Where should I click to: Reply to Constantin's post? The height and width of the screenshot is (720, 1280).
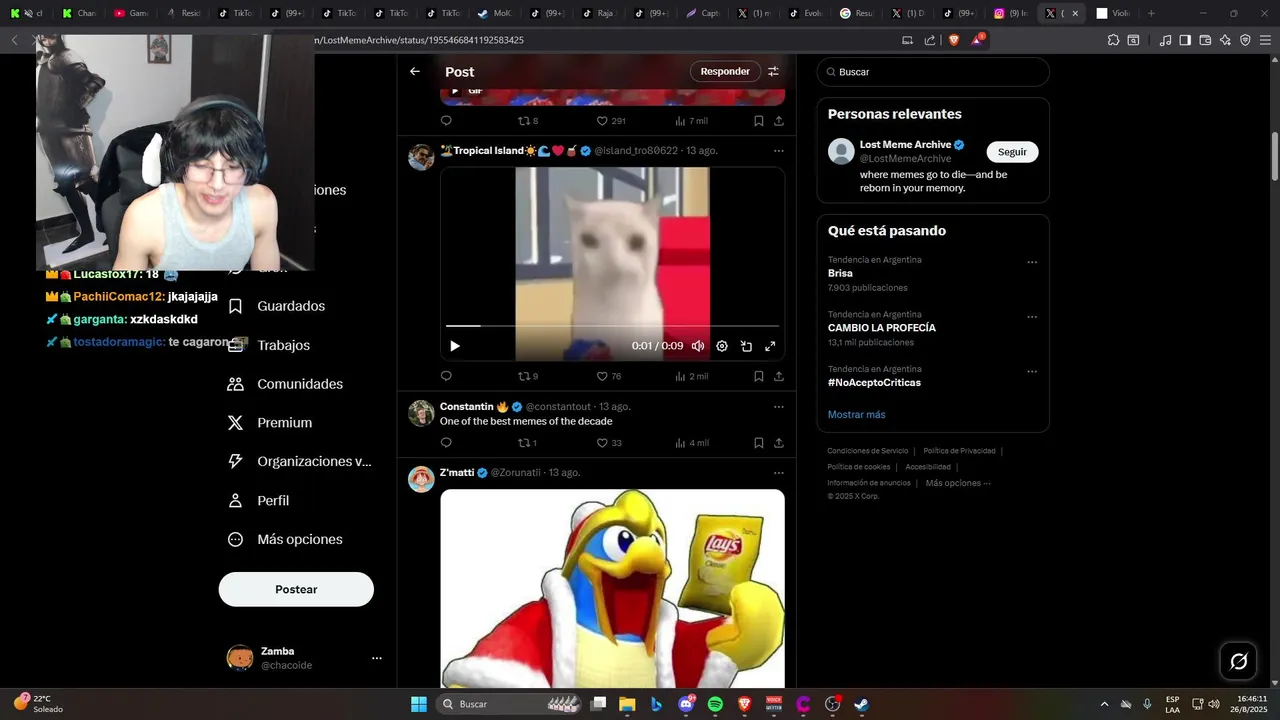point(446,442)
